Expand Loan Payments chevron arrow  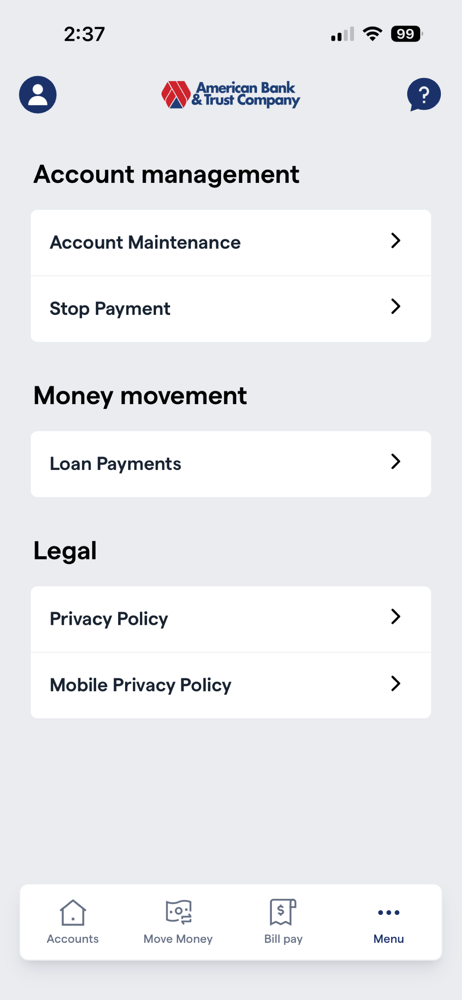point(396,462)
